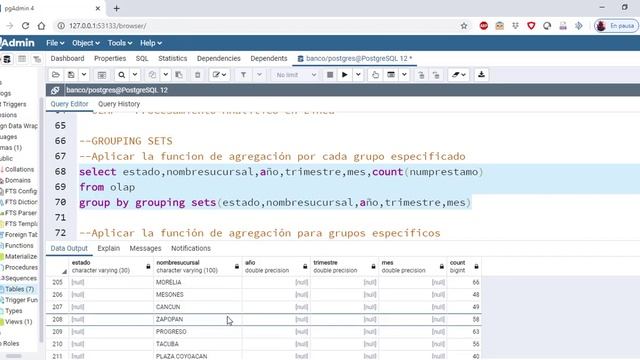Image resolution: width=640 pixels, height=360 pixels.
Task: Click the count column header
Action: coord(464,267)
